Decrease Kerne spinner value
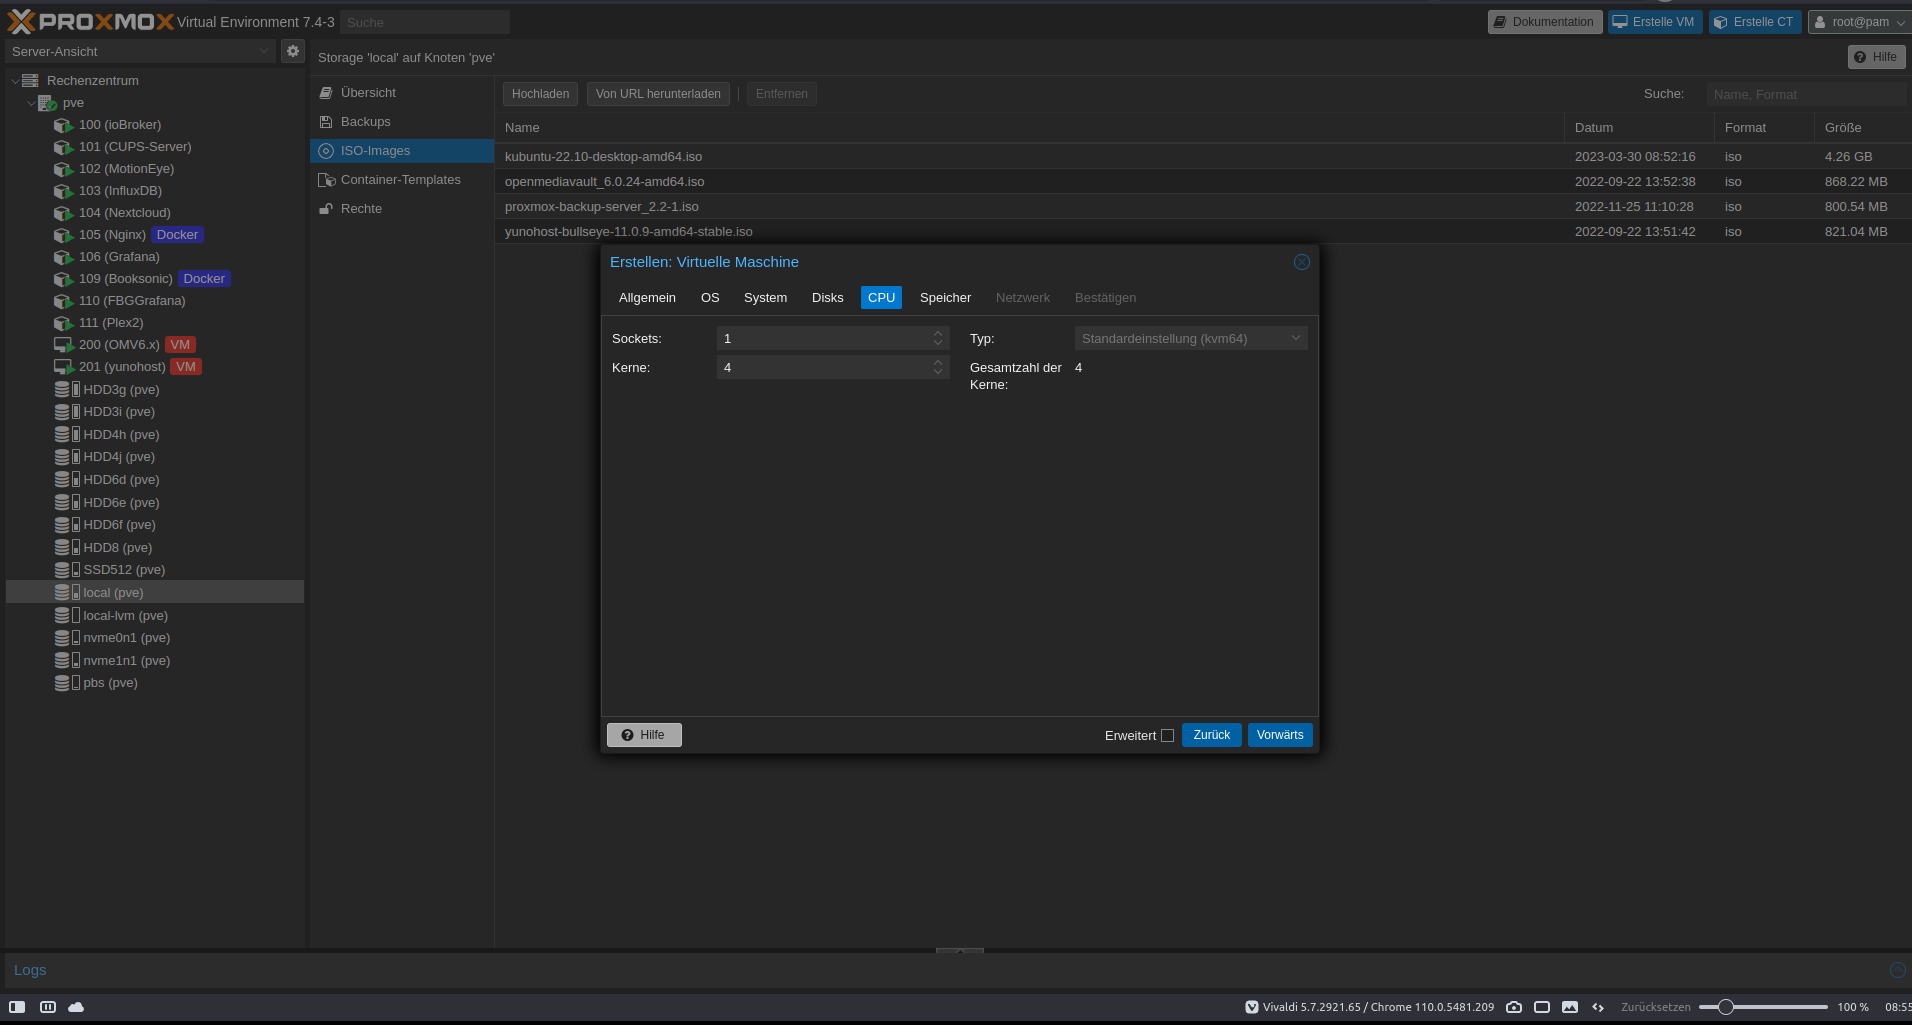 [938, 373]
